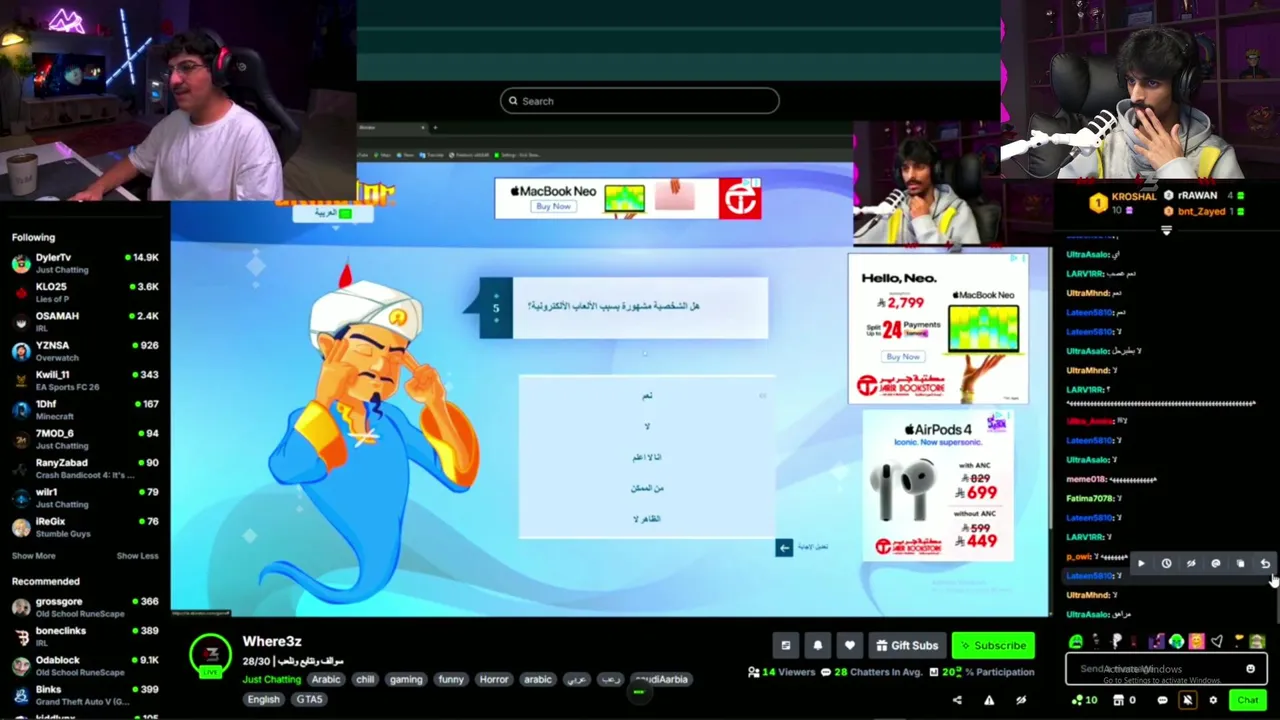Open Odablock recommended channel

(85, 666)
